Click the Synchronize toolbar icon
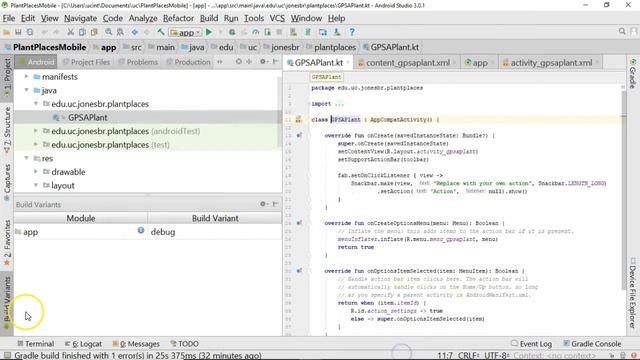 click(30, 32)
